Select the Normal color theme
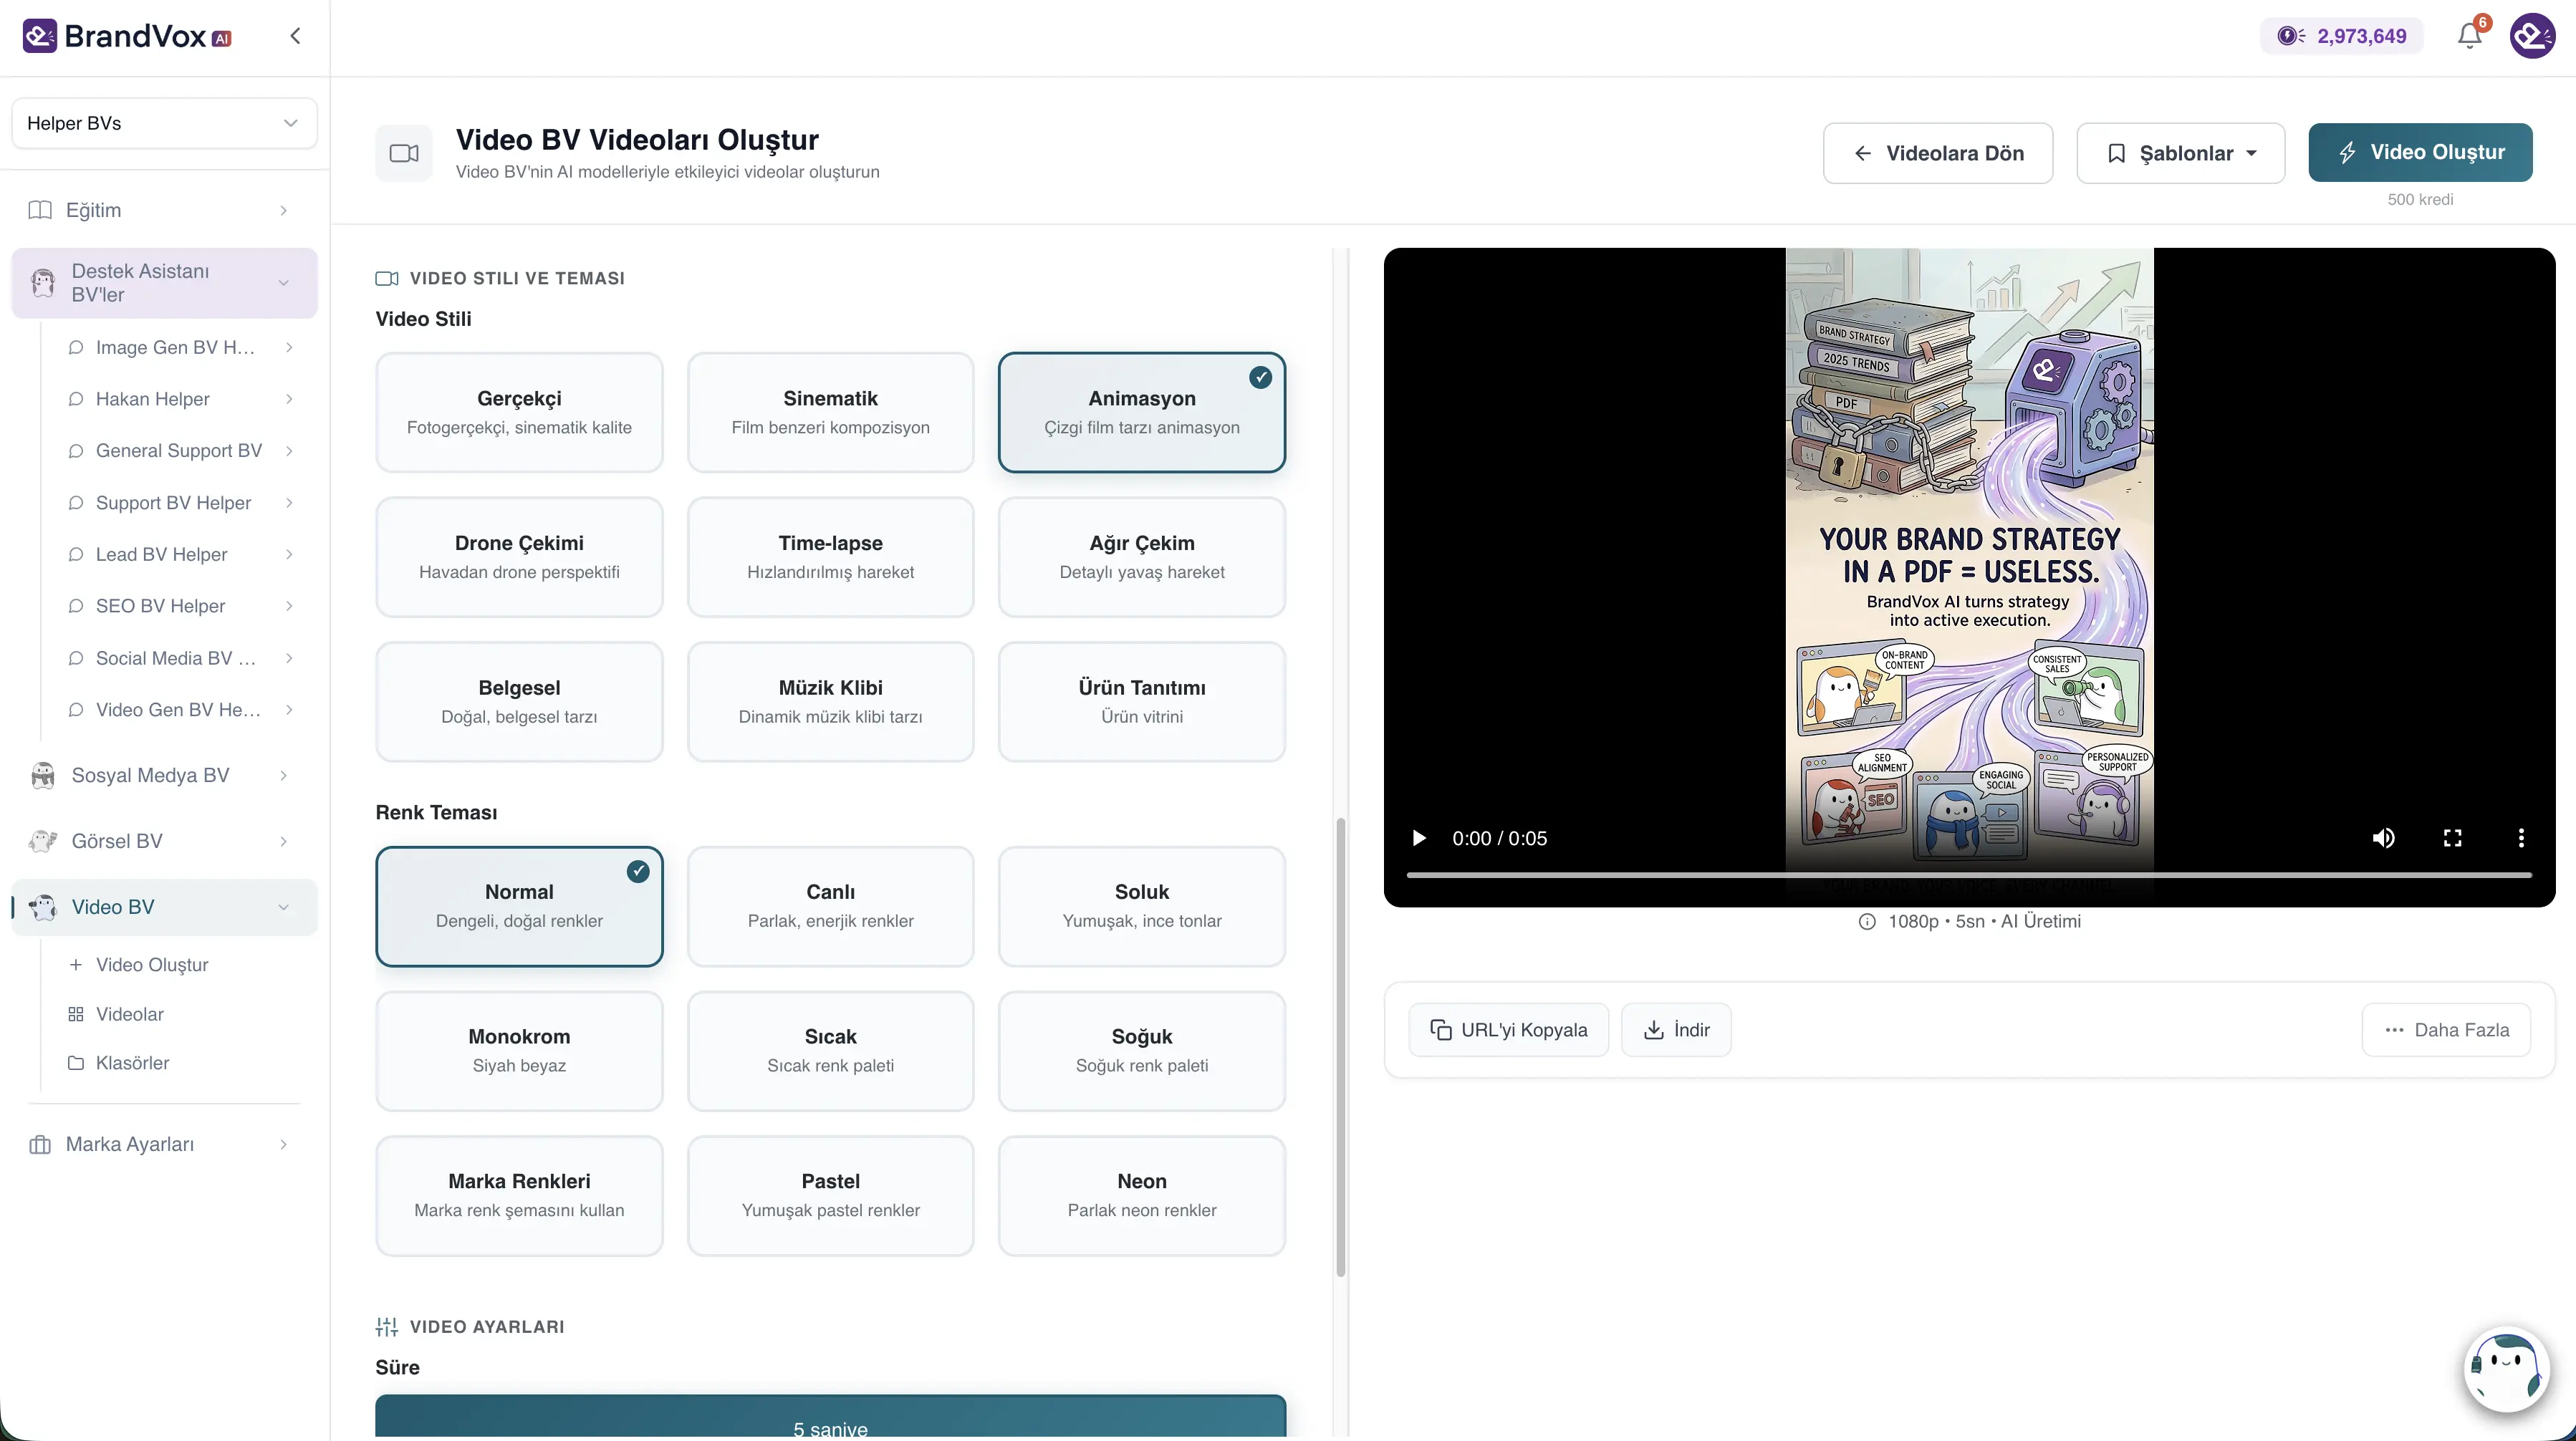This screenshot has height=1441, width=2576. 519,906
